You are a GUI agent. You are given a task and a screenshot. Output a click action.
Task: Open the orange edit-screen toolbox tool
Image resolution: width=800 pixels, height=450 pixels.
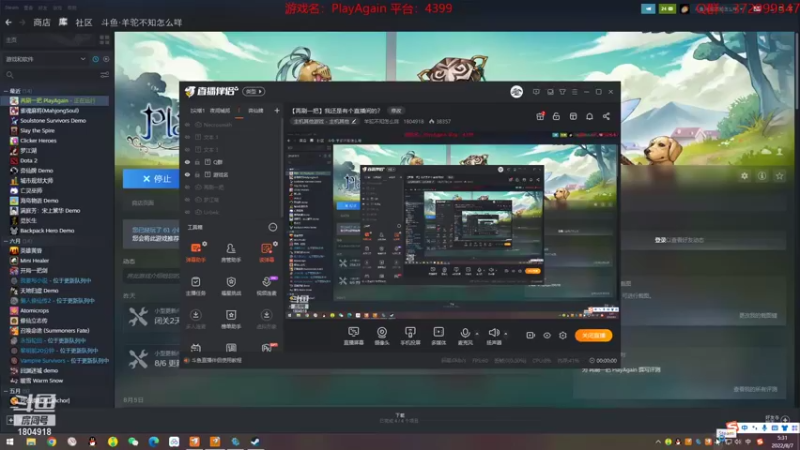[x=266, y=252]
